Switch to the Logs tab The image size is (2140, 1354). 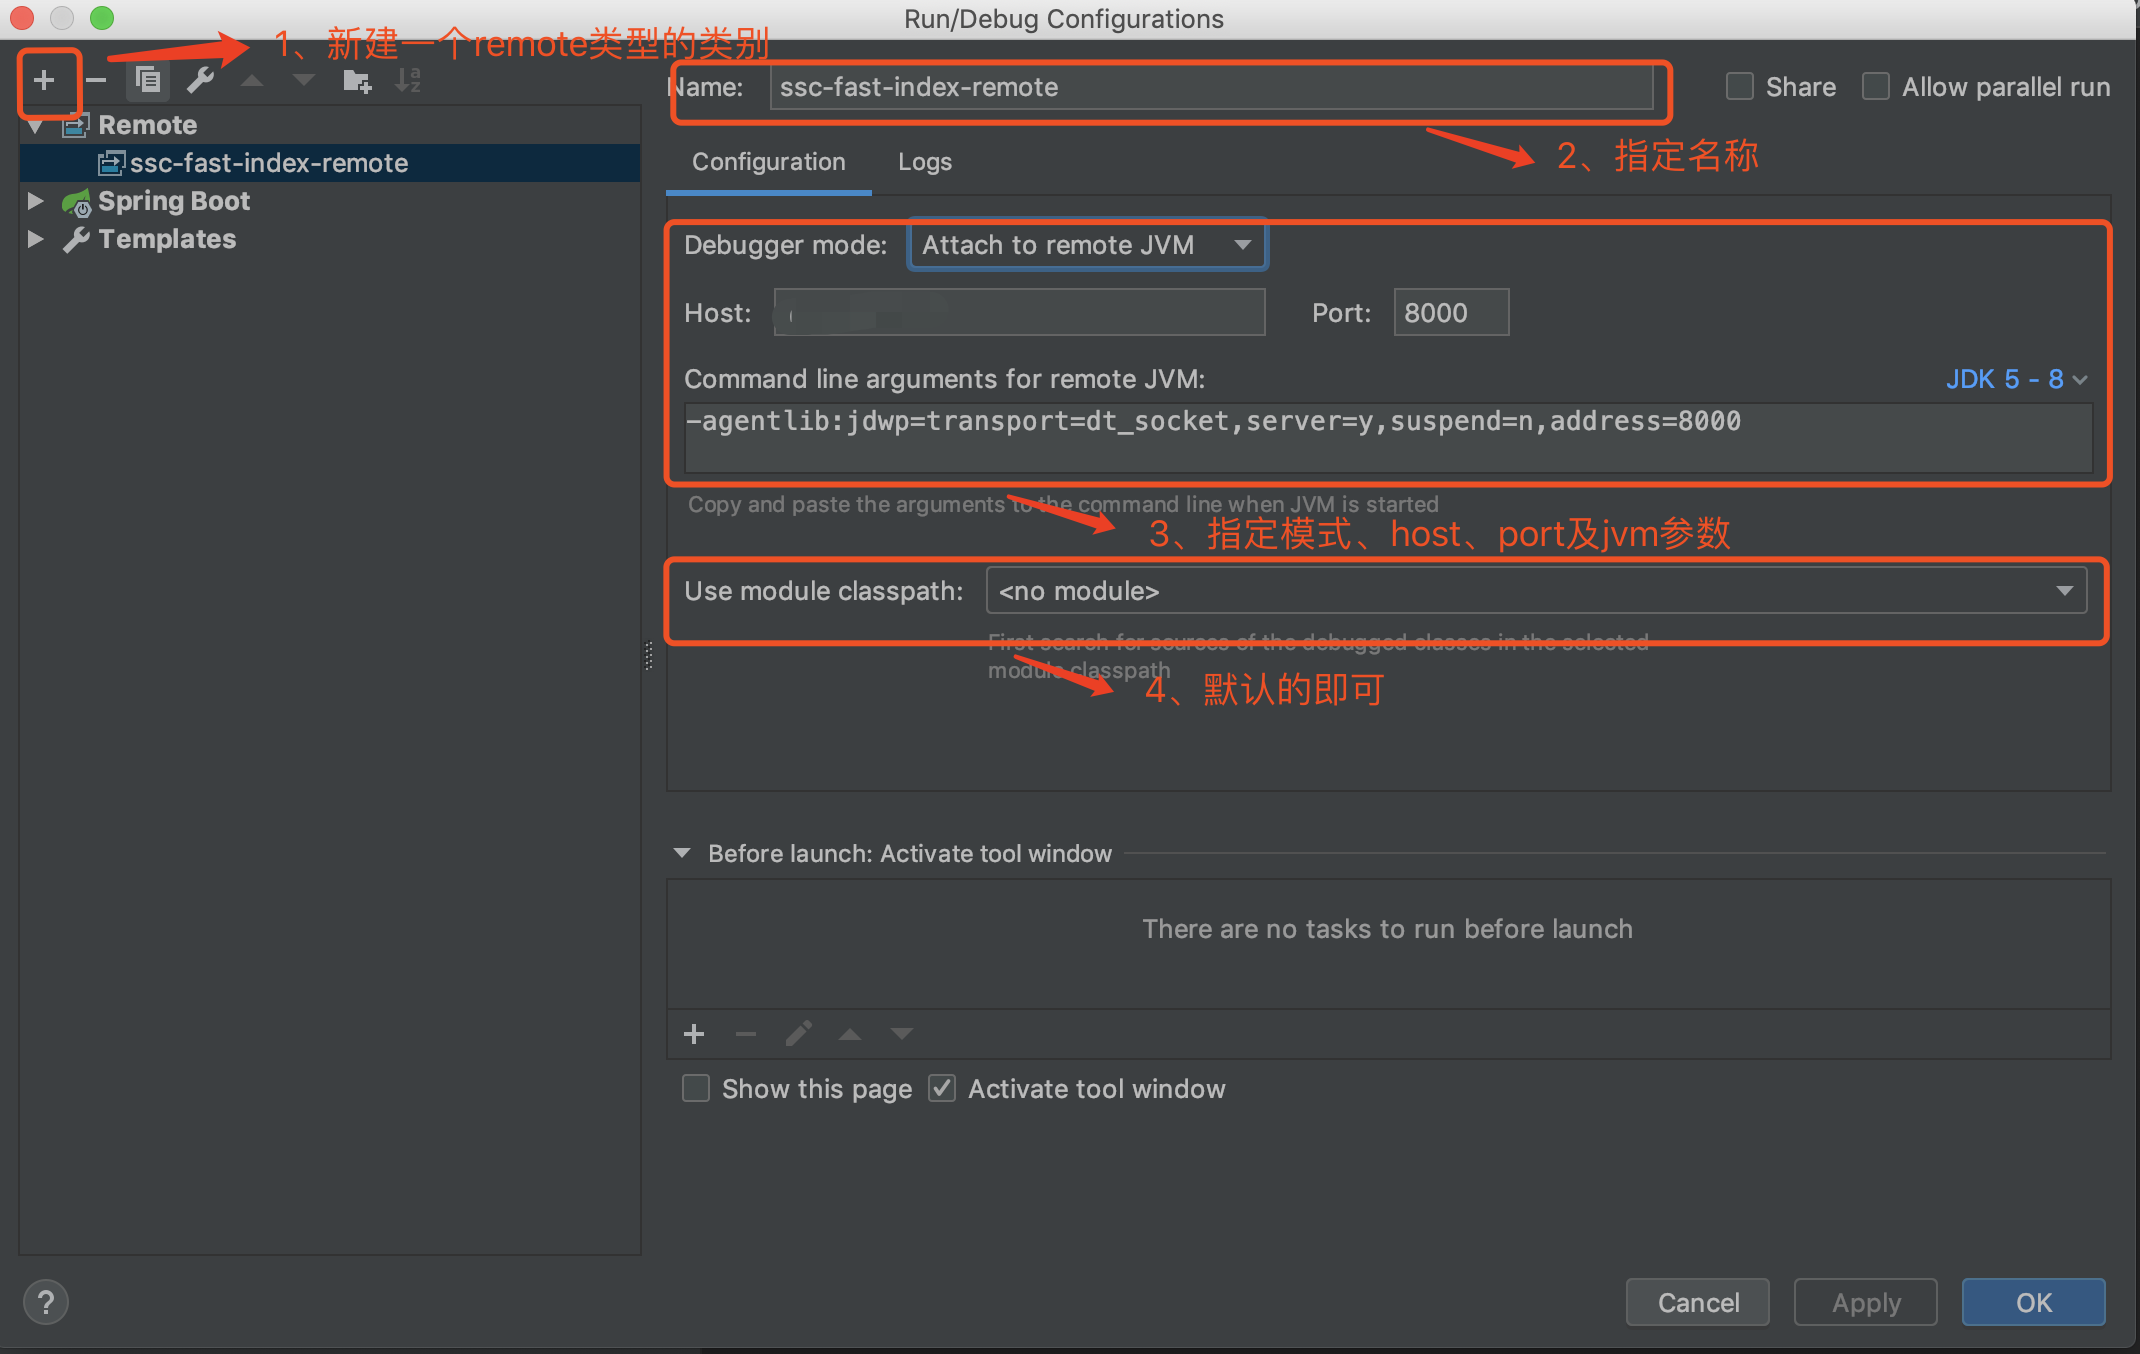(924, 162)
